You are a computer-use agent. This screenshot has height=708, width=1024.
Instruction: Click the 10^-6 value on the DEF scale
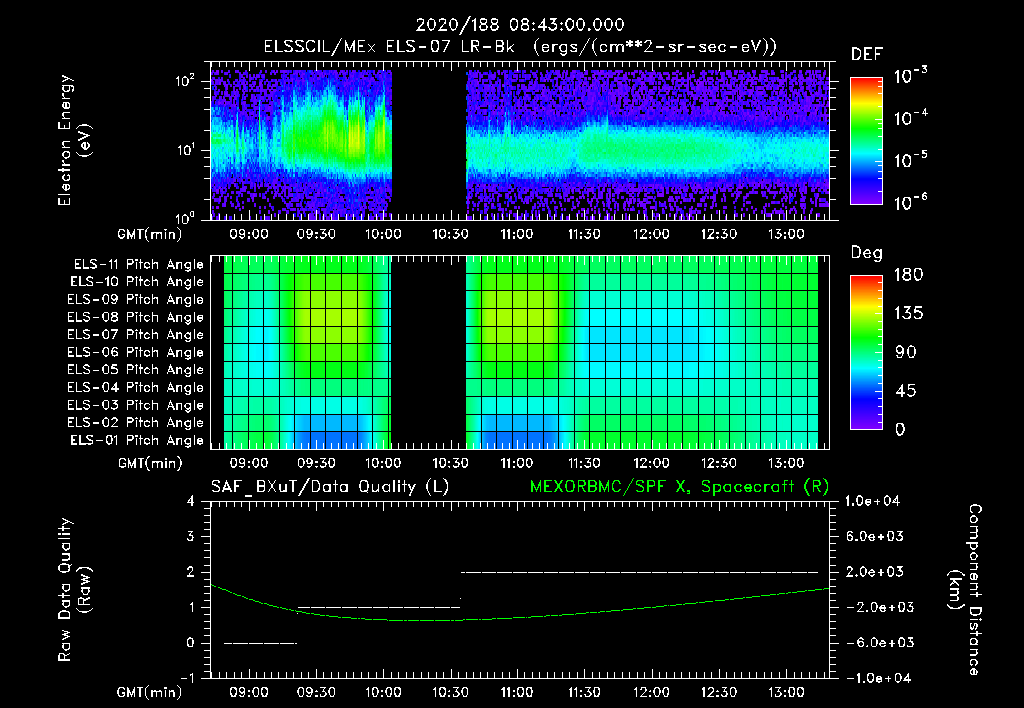910,202
